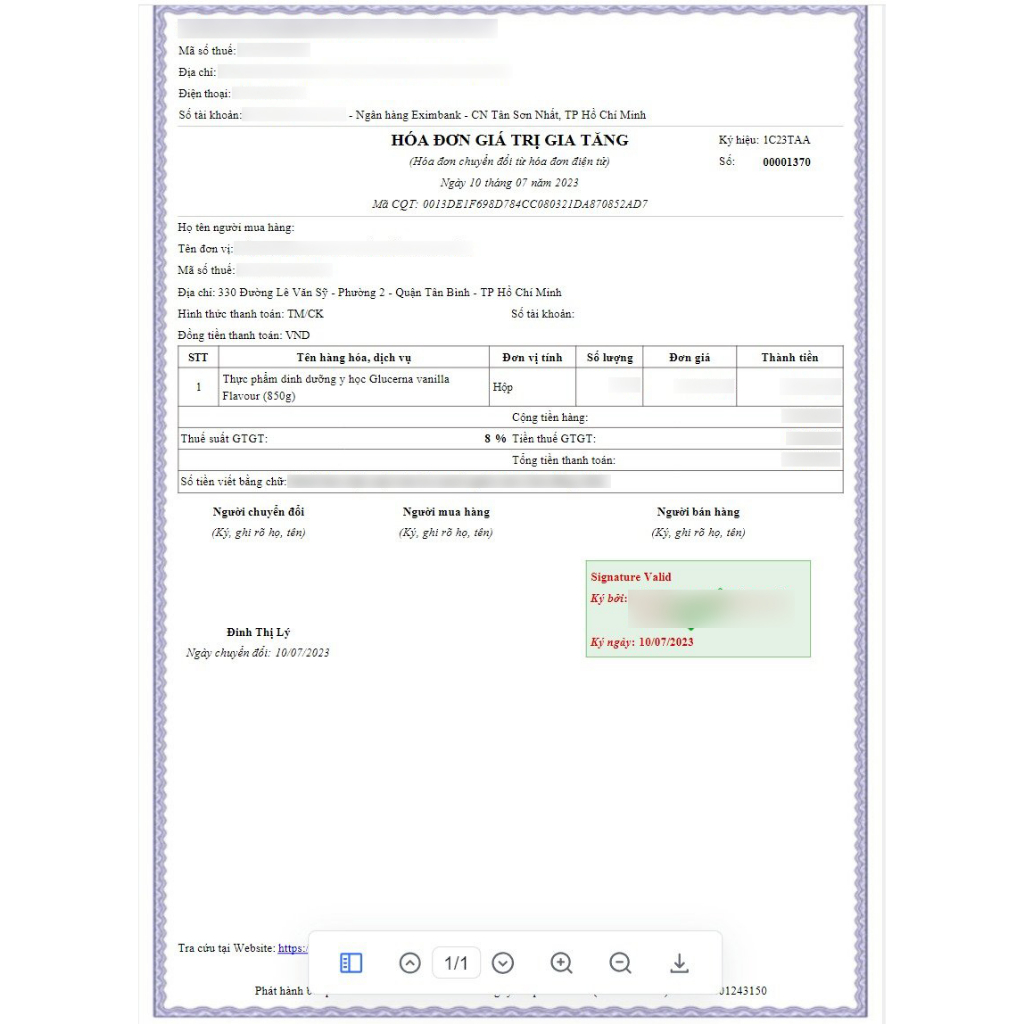Click the 1/1 page number field
Viewport: 1024px width, 1024px height.
456,963
